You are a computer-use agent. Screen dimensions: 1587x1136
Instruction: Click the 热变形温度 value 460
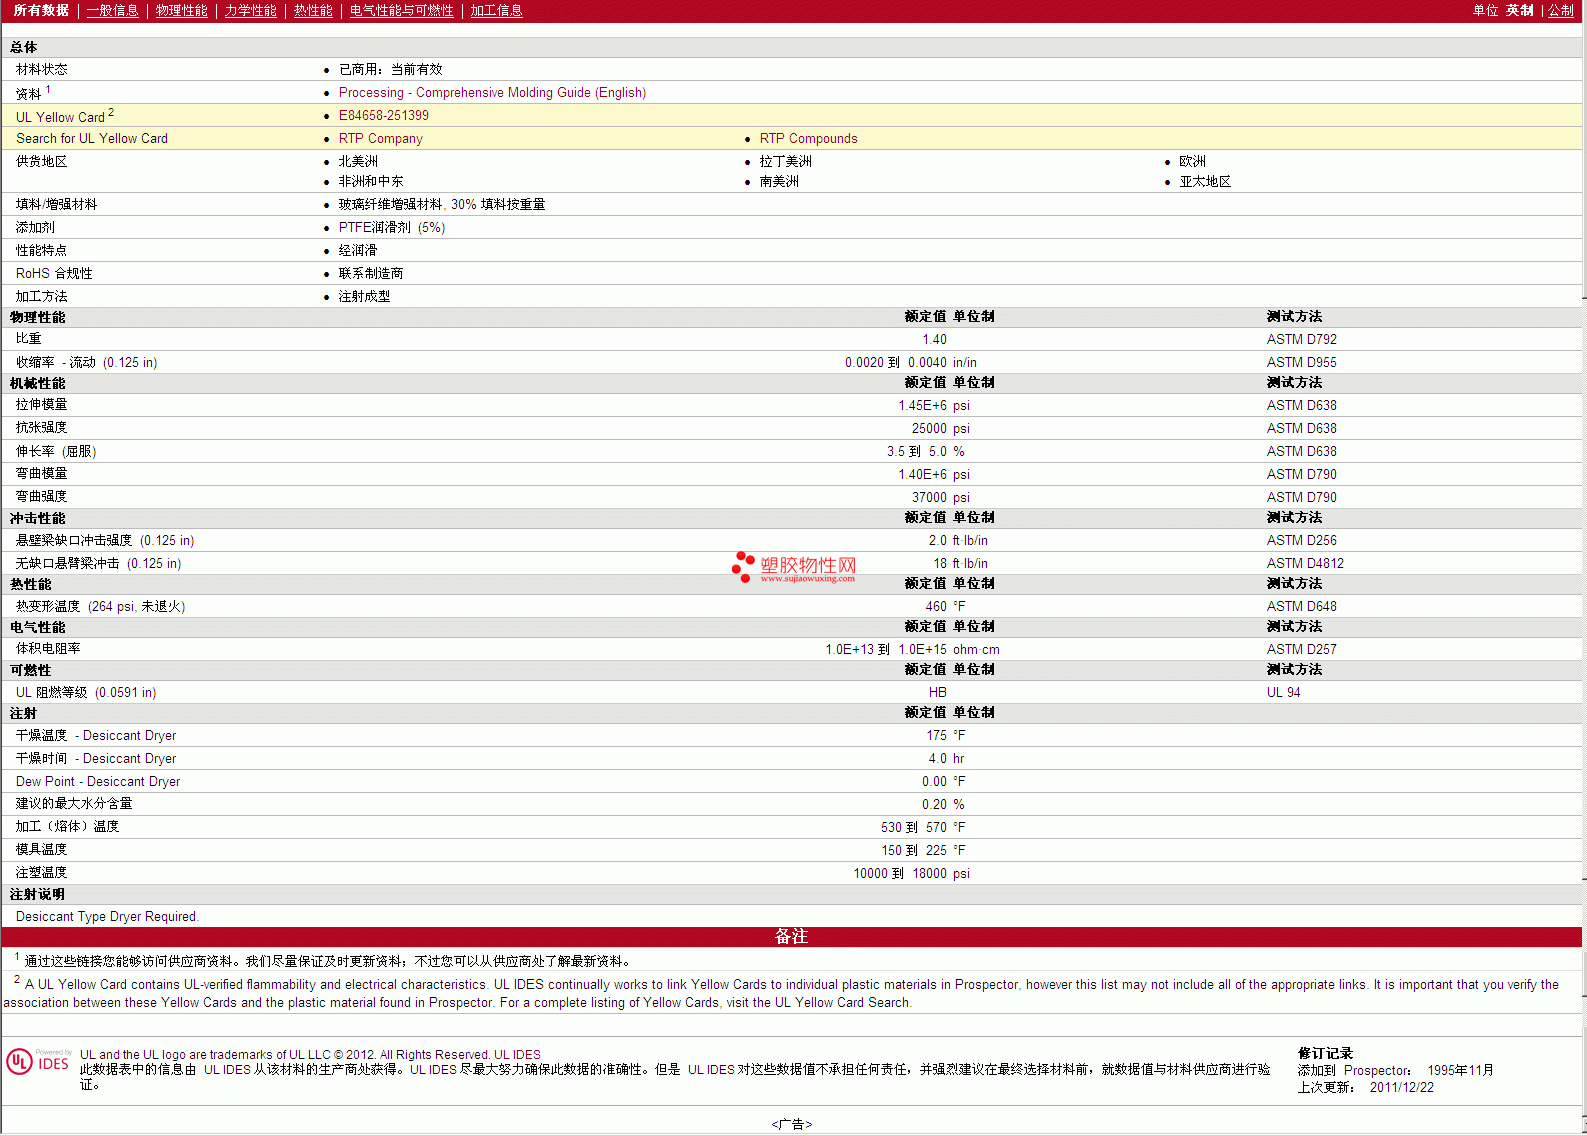coord(936,607)
